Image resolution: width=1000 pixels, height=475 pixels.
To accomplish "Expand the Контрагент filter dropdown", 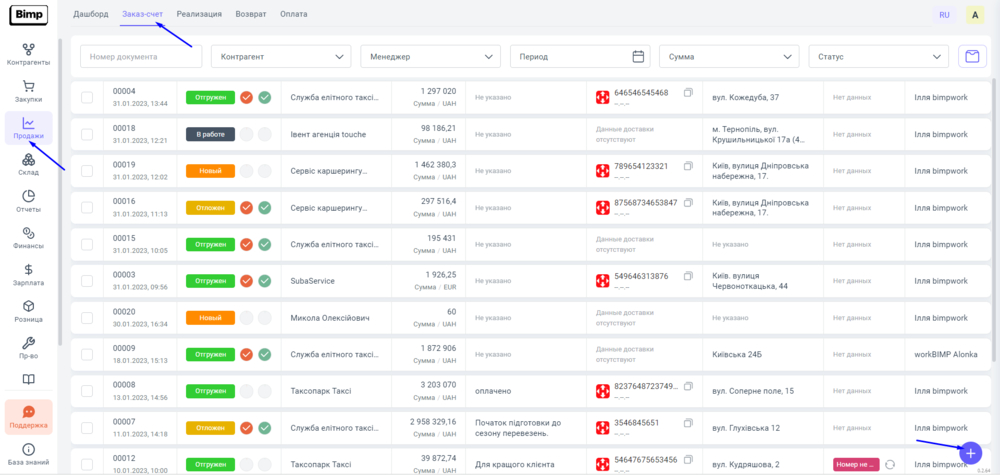I will (x=281, y=57).
